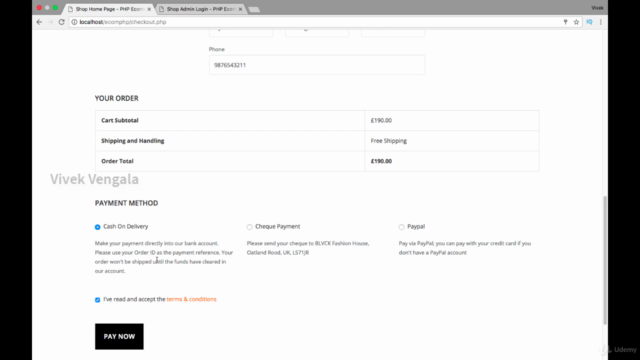Click the Cart Subtotal label
This screenshot has height=360, width=640.
click(120, 120)
